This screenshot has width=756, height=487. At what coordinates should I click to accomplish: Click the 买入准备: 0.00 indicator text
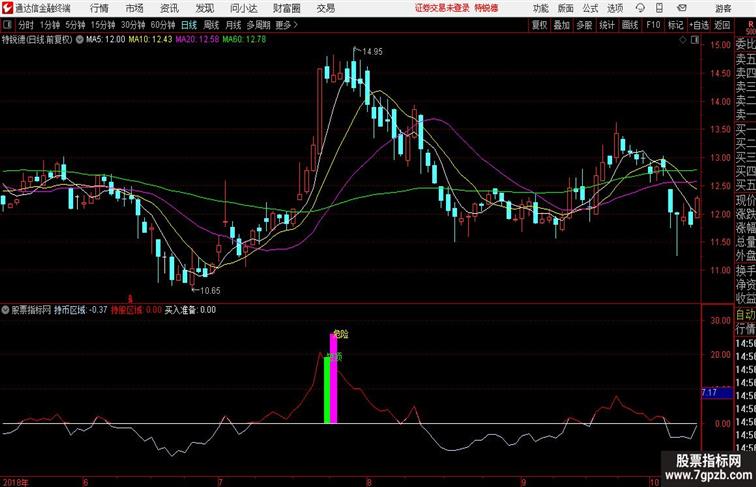tap(190, 310)
